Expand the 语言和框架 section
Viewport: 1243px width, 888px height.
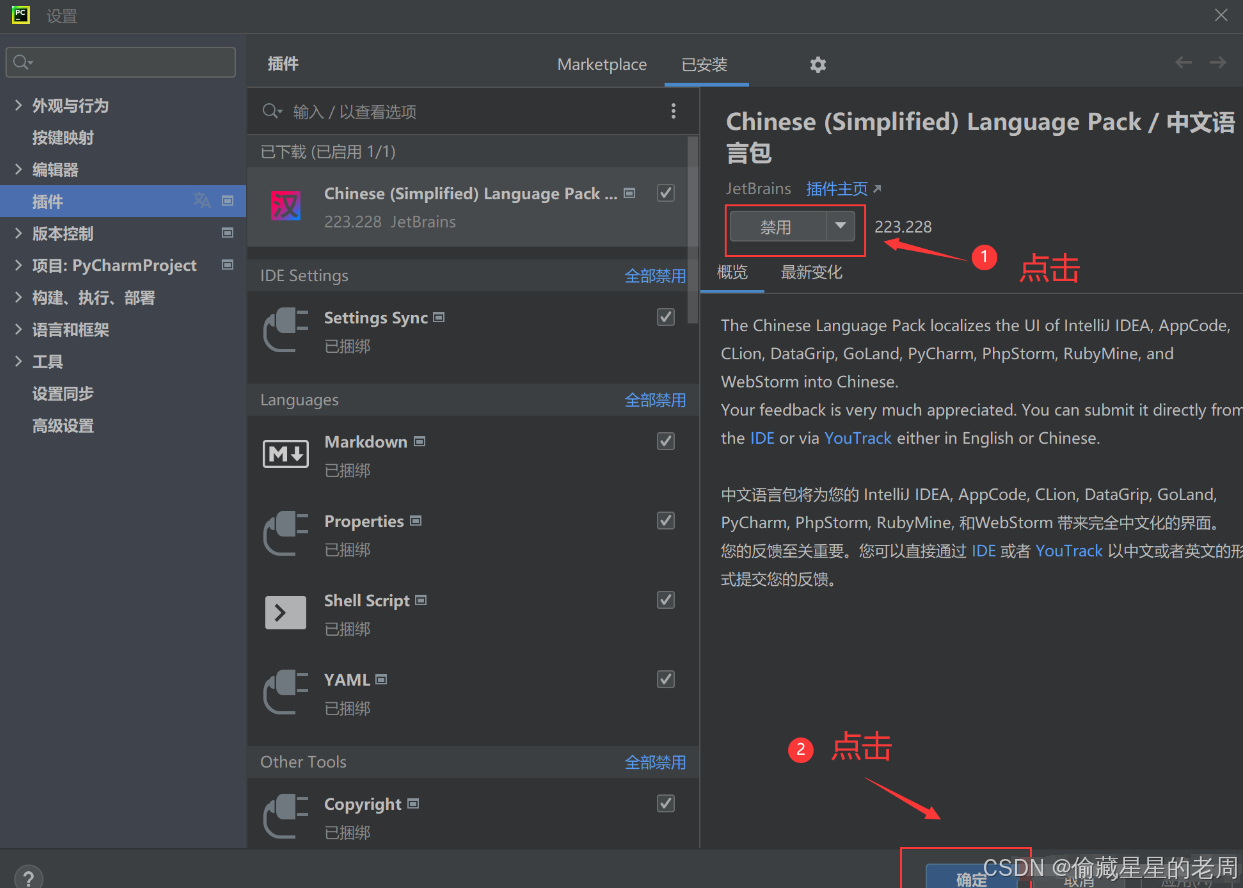18,329
